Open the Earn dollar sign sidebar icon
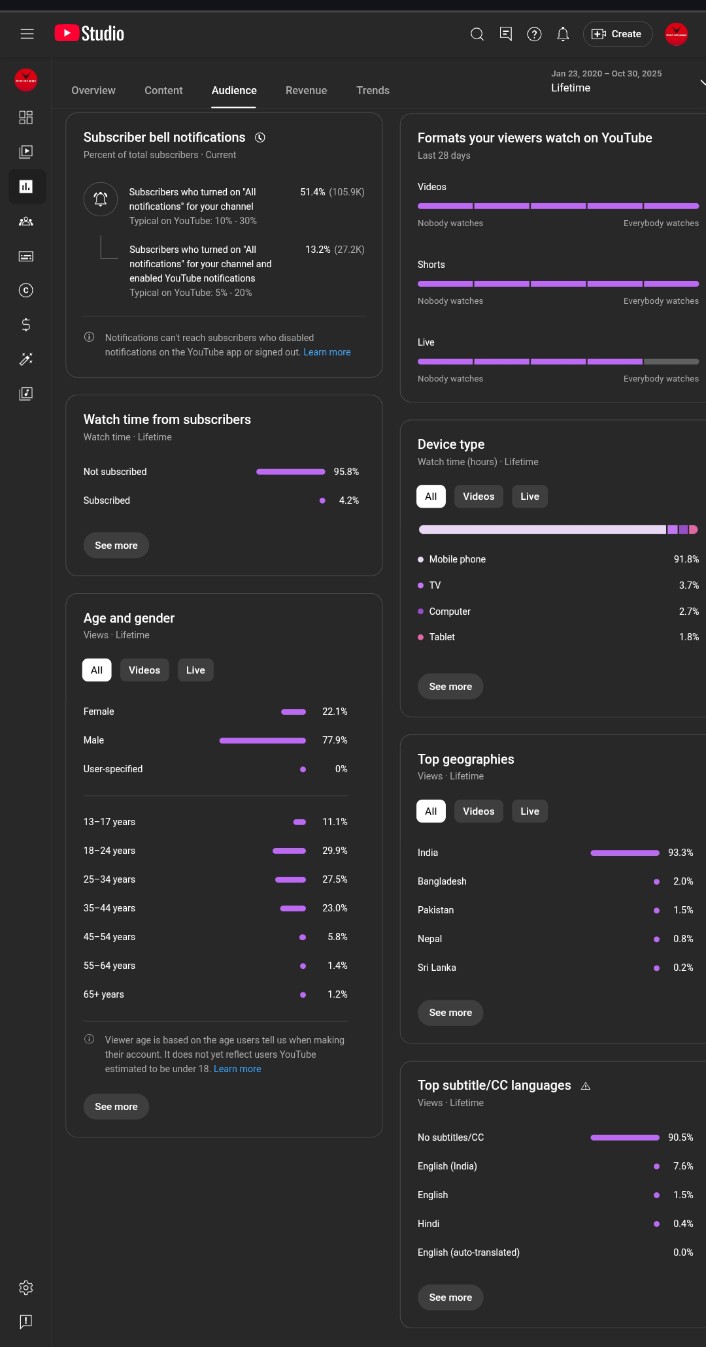 (x=26, y=324)
